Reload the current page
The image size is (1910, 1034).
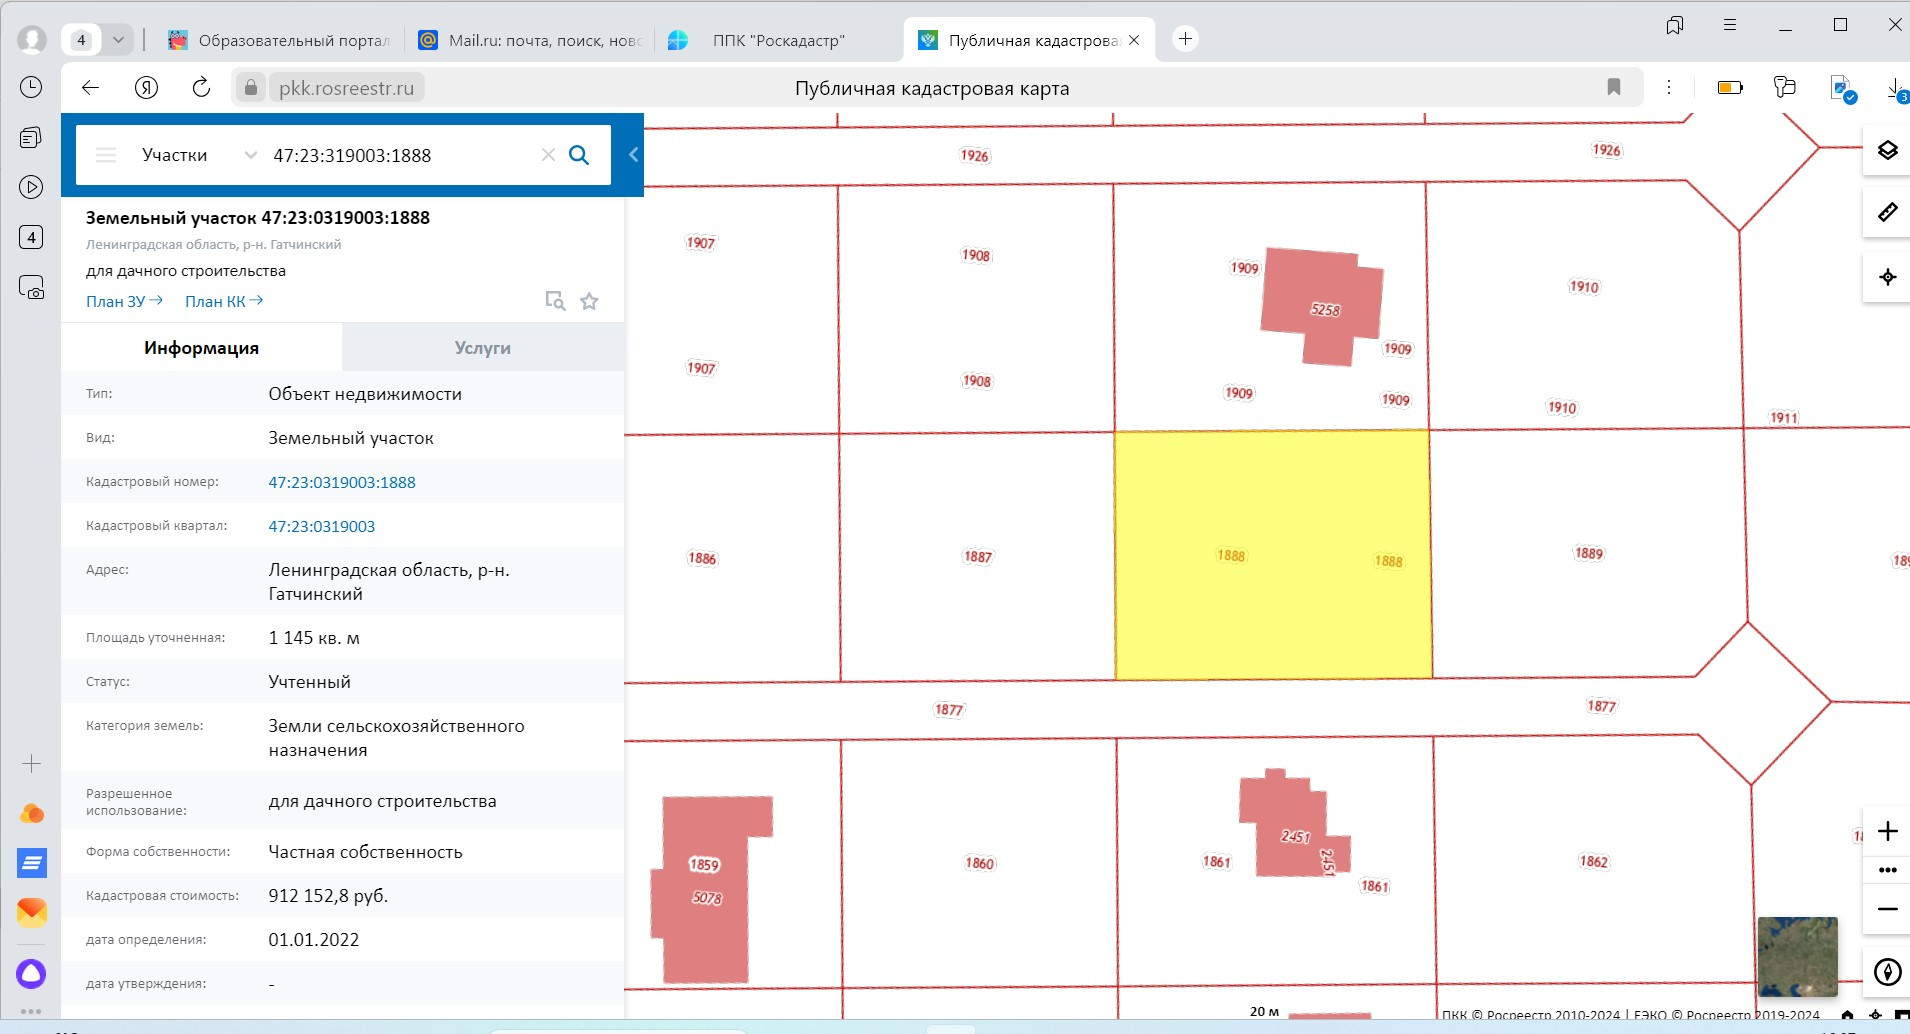(x=201, y=88)
